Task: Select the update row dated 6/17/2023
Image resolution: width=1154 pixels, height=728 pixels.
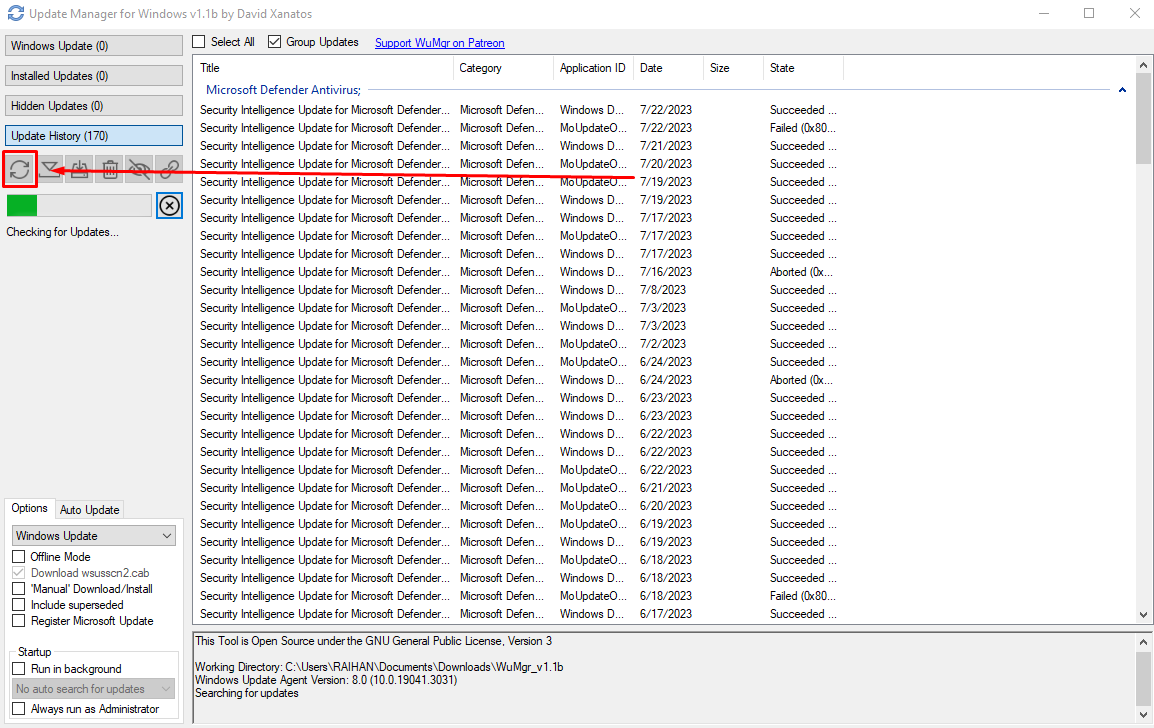Action: point(518,614)
